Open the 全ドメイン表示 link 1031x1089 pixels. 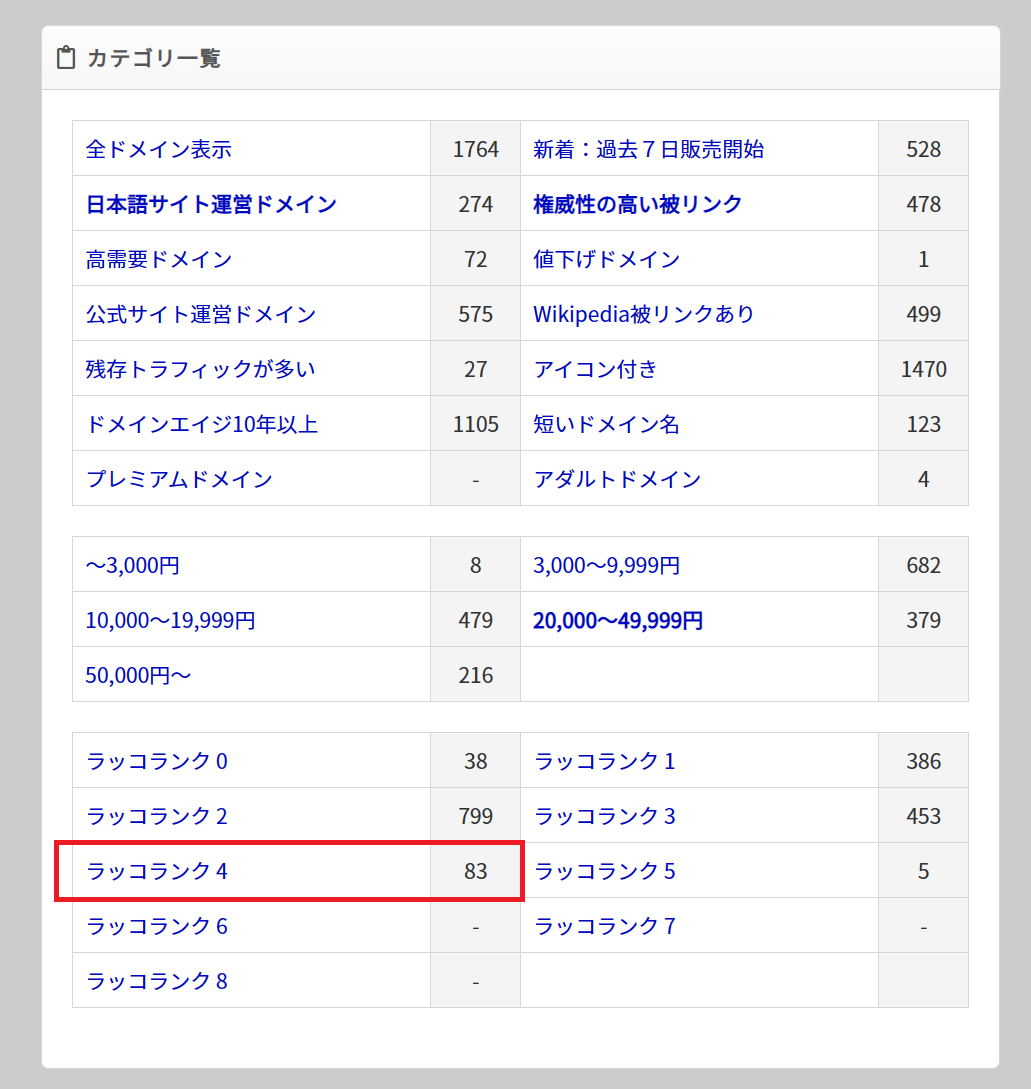[x=158, y=149]
